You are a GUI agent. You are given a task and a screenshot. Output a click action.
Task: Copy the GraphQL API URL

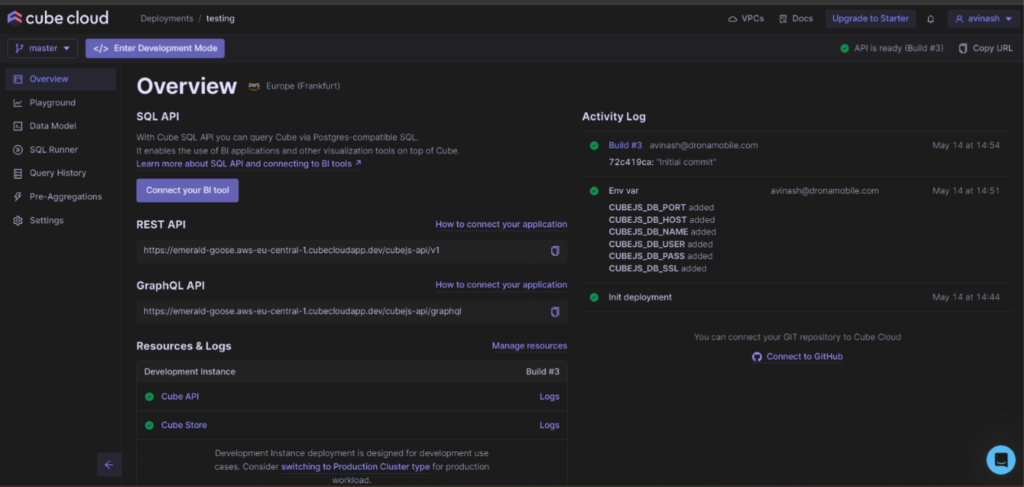555,312
